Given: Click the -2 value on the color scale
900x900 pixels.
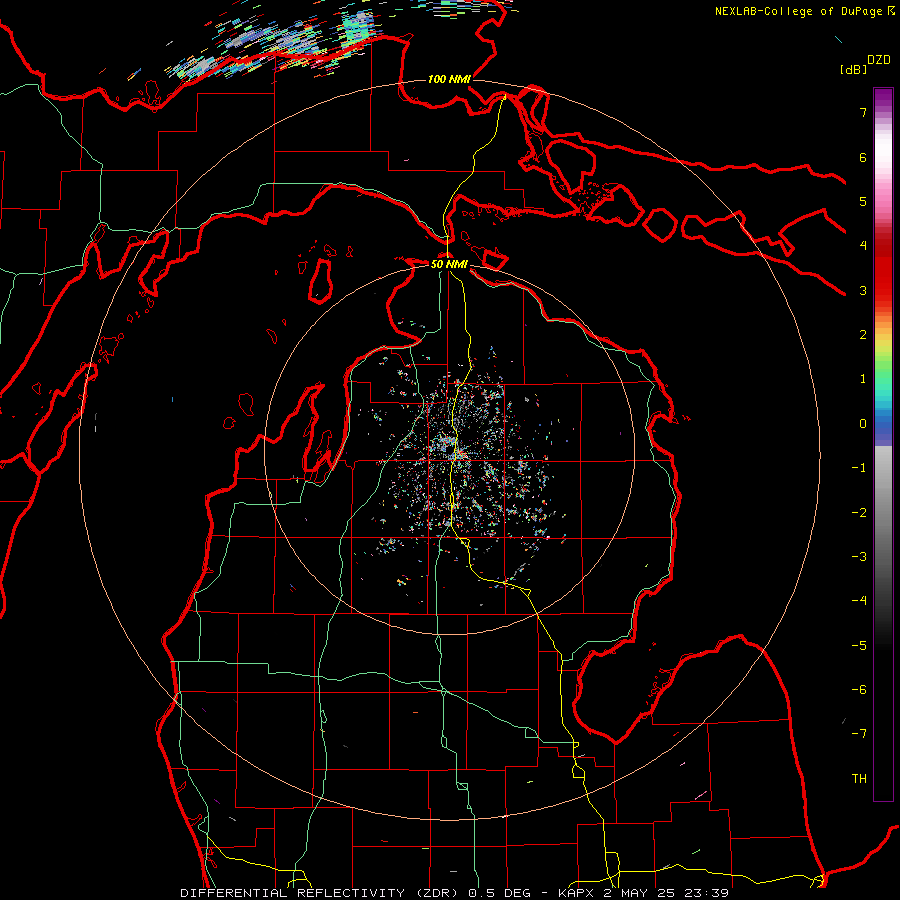Looking at the screenshot, I should [x=859, y=513].
